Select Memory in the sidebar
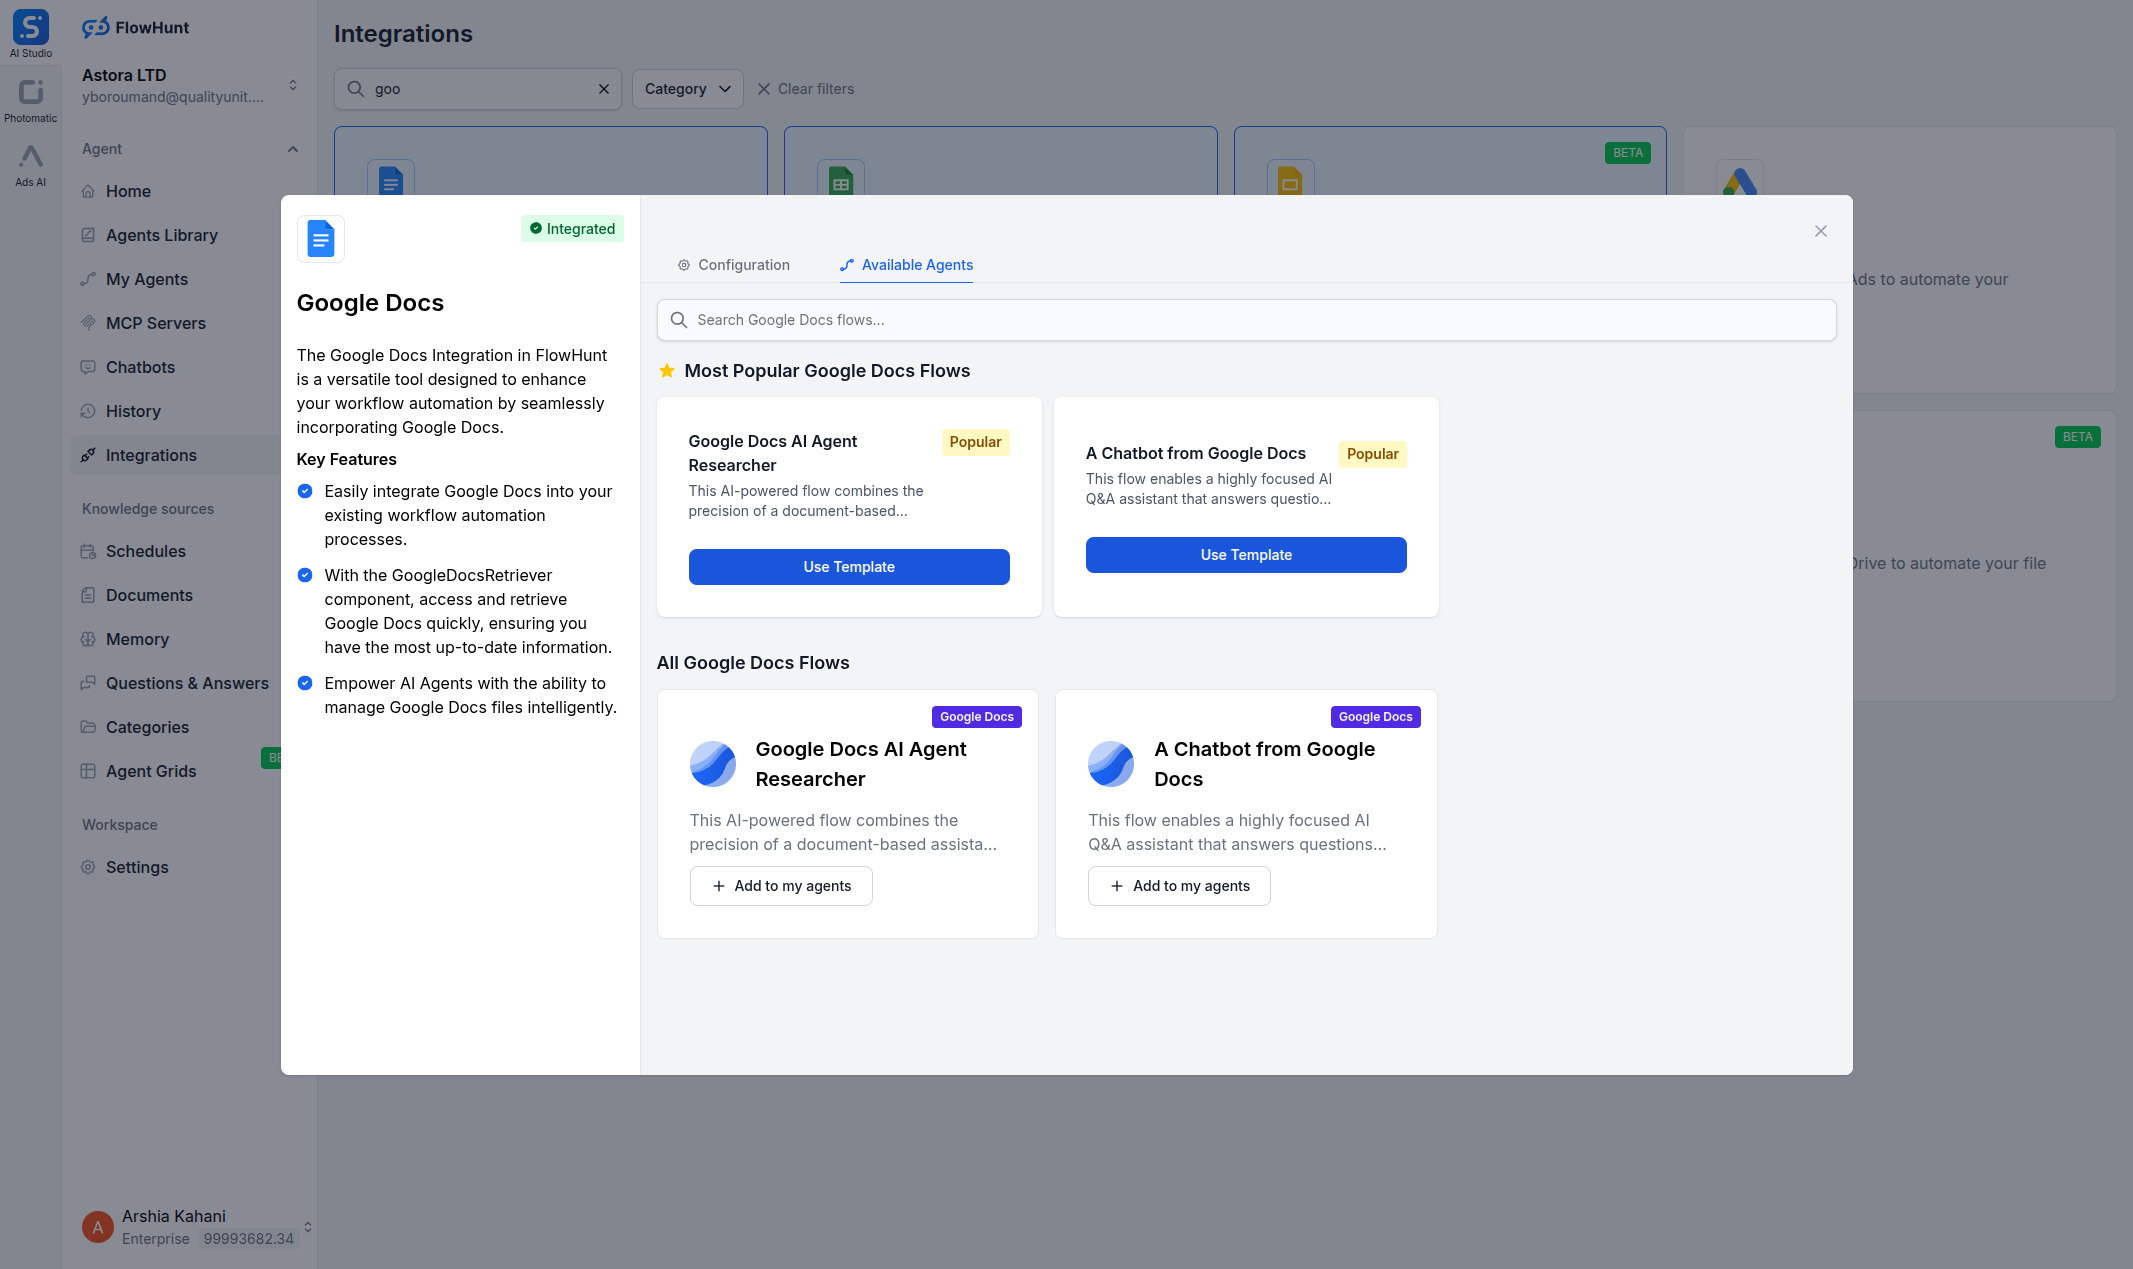Image resolution: width=2133 pixels, height=1269 pixels. [137, 639]
